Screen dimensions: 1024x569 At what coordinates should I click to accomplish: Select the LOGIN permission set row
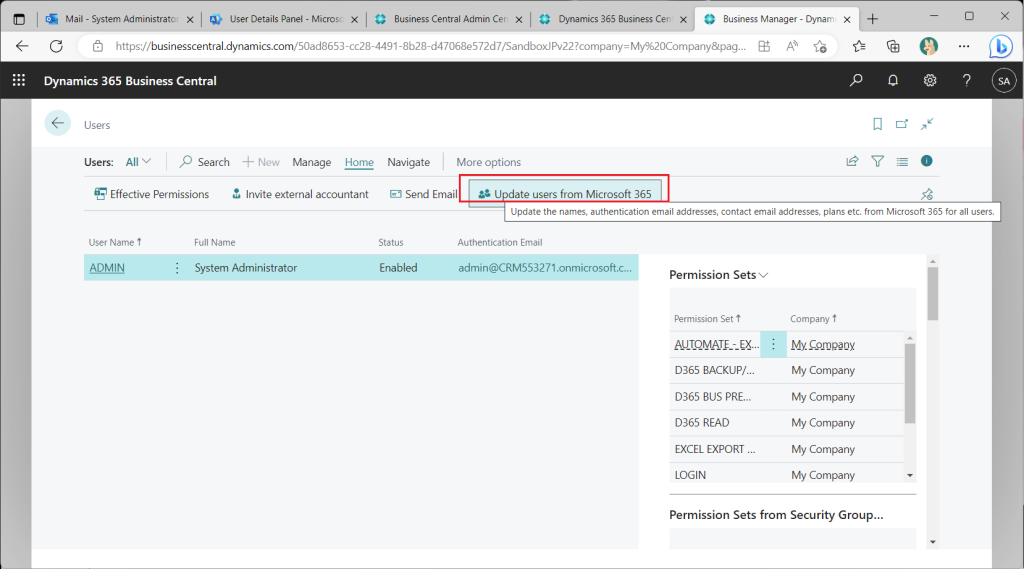coord(786,475)
